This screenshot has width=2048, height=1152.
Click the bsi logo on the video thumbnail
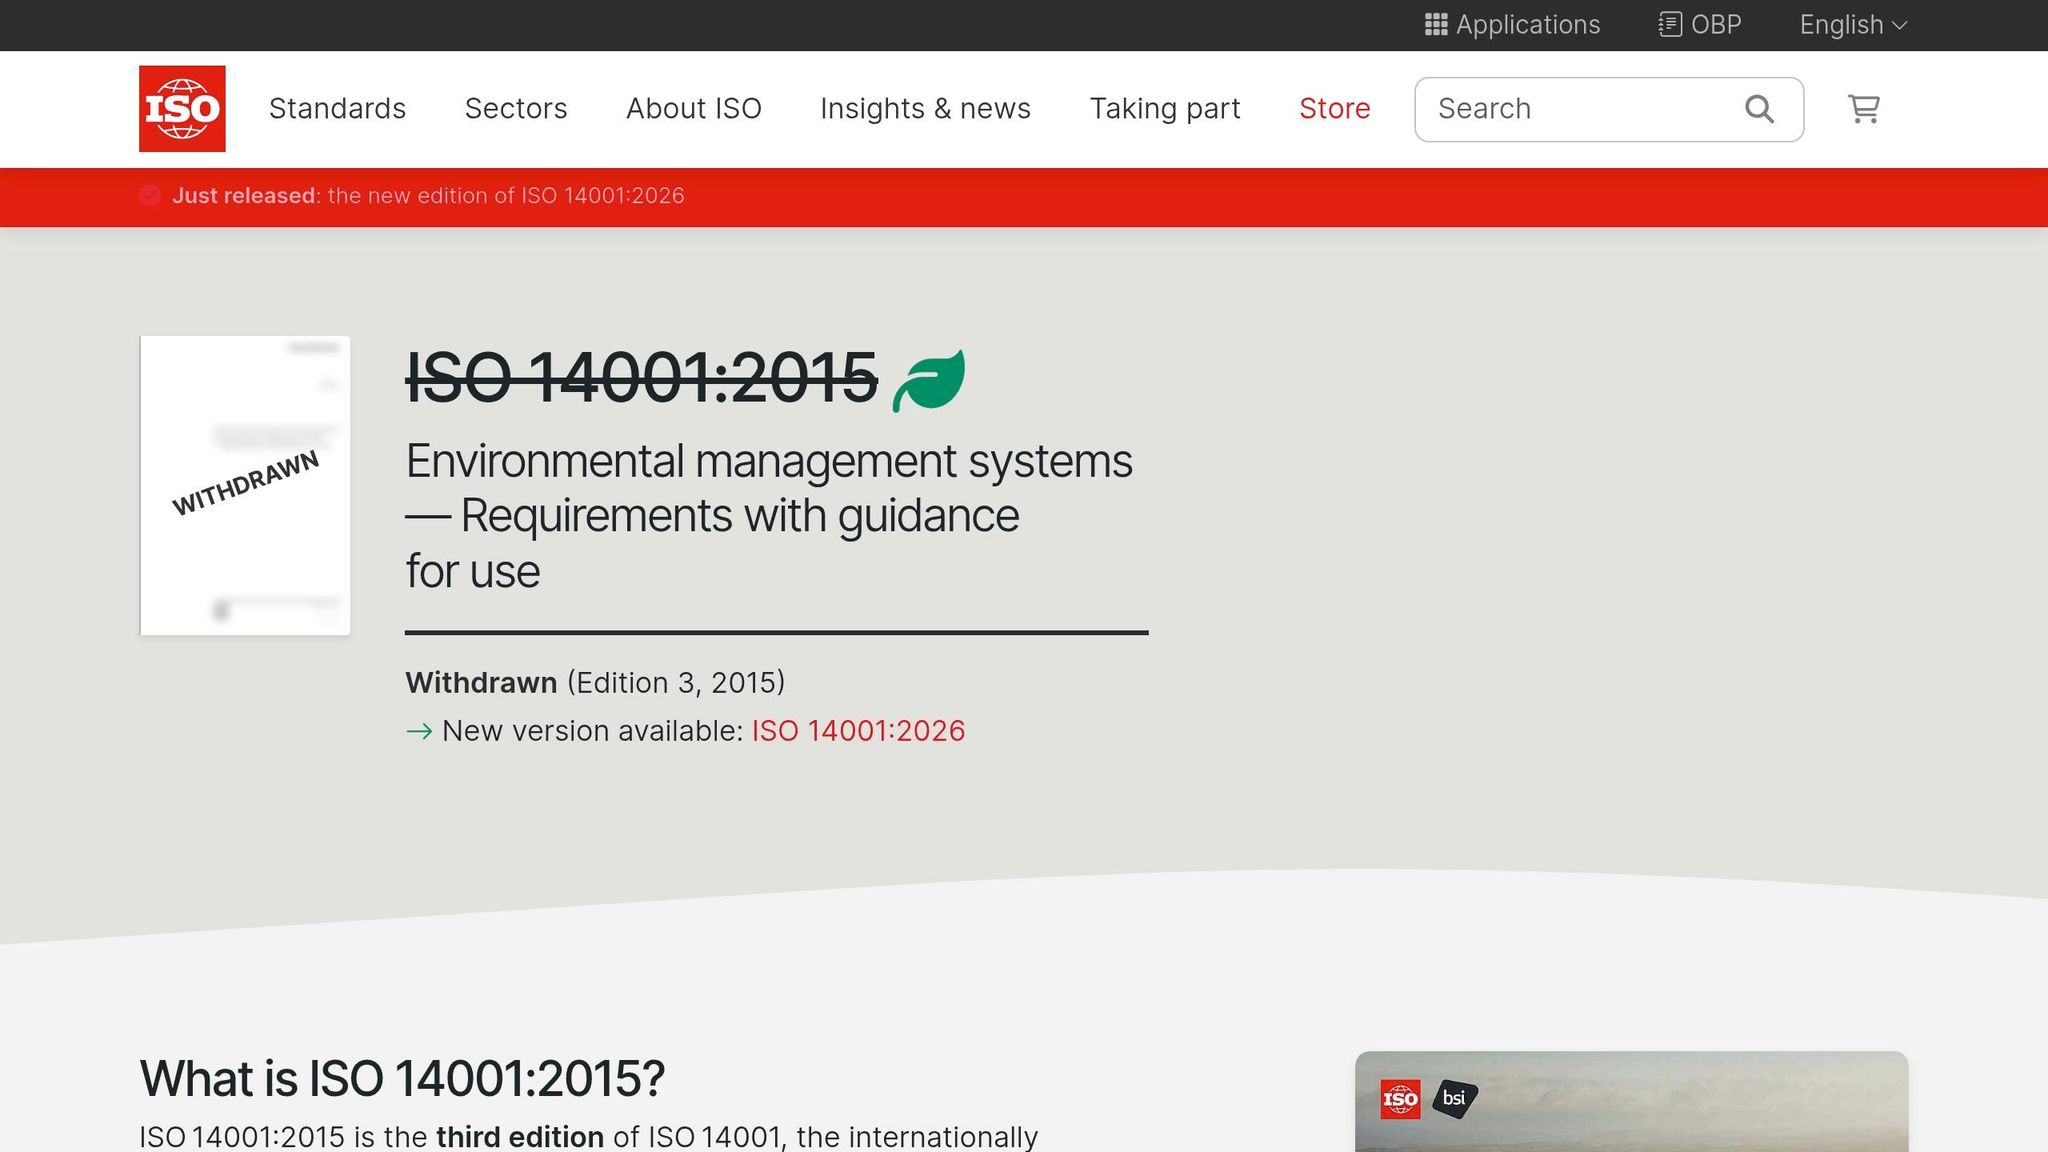coord(1453,1097)
